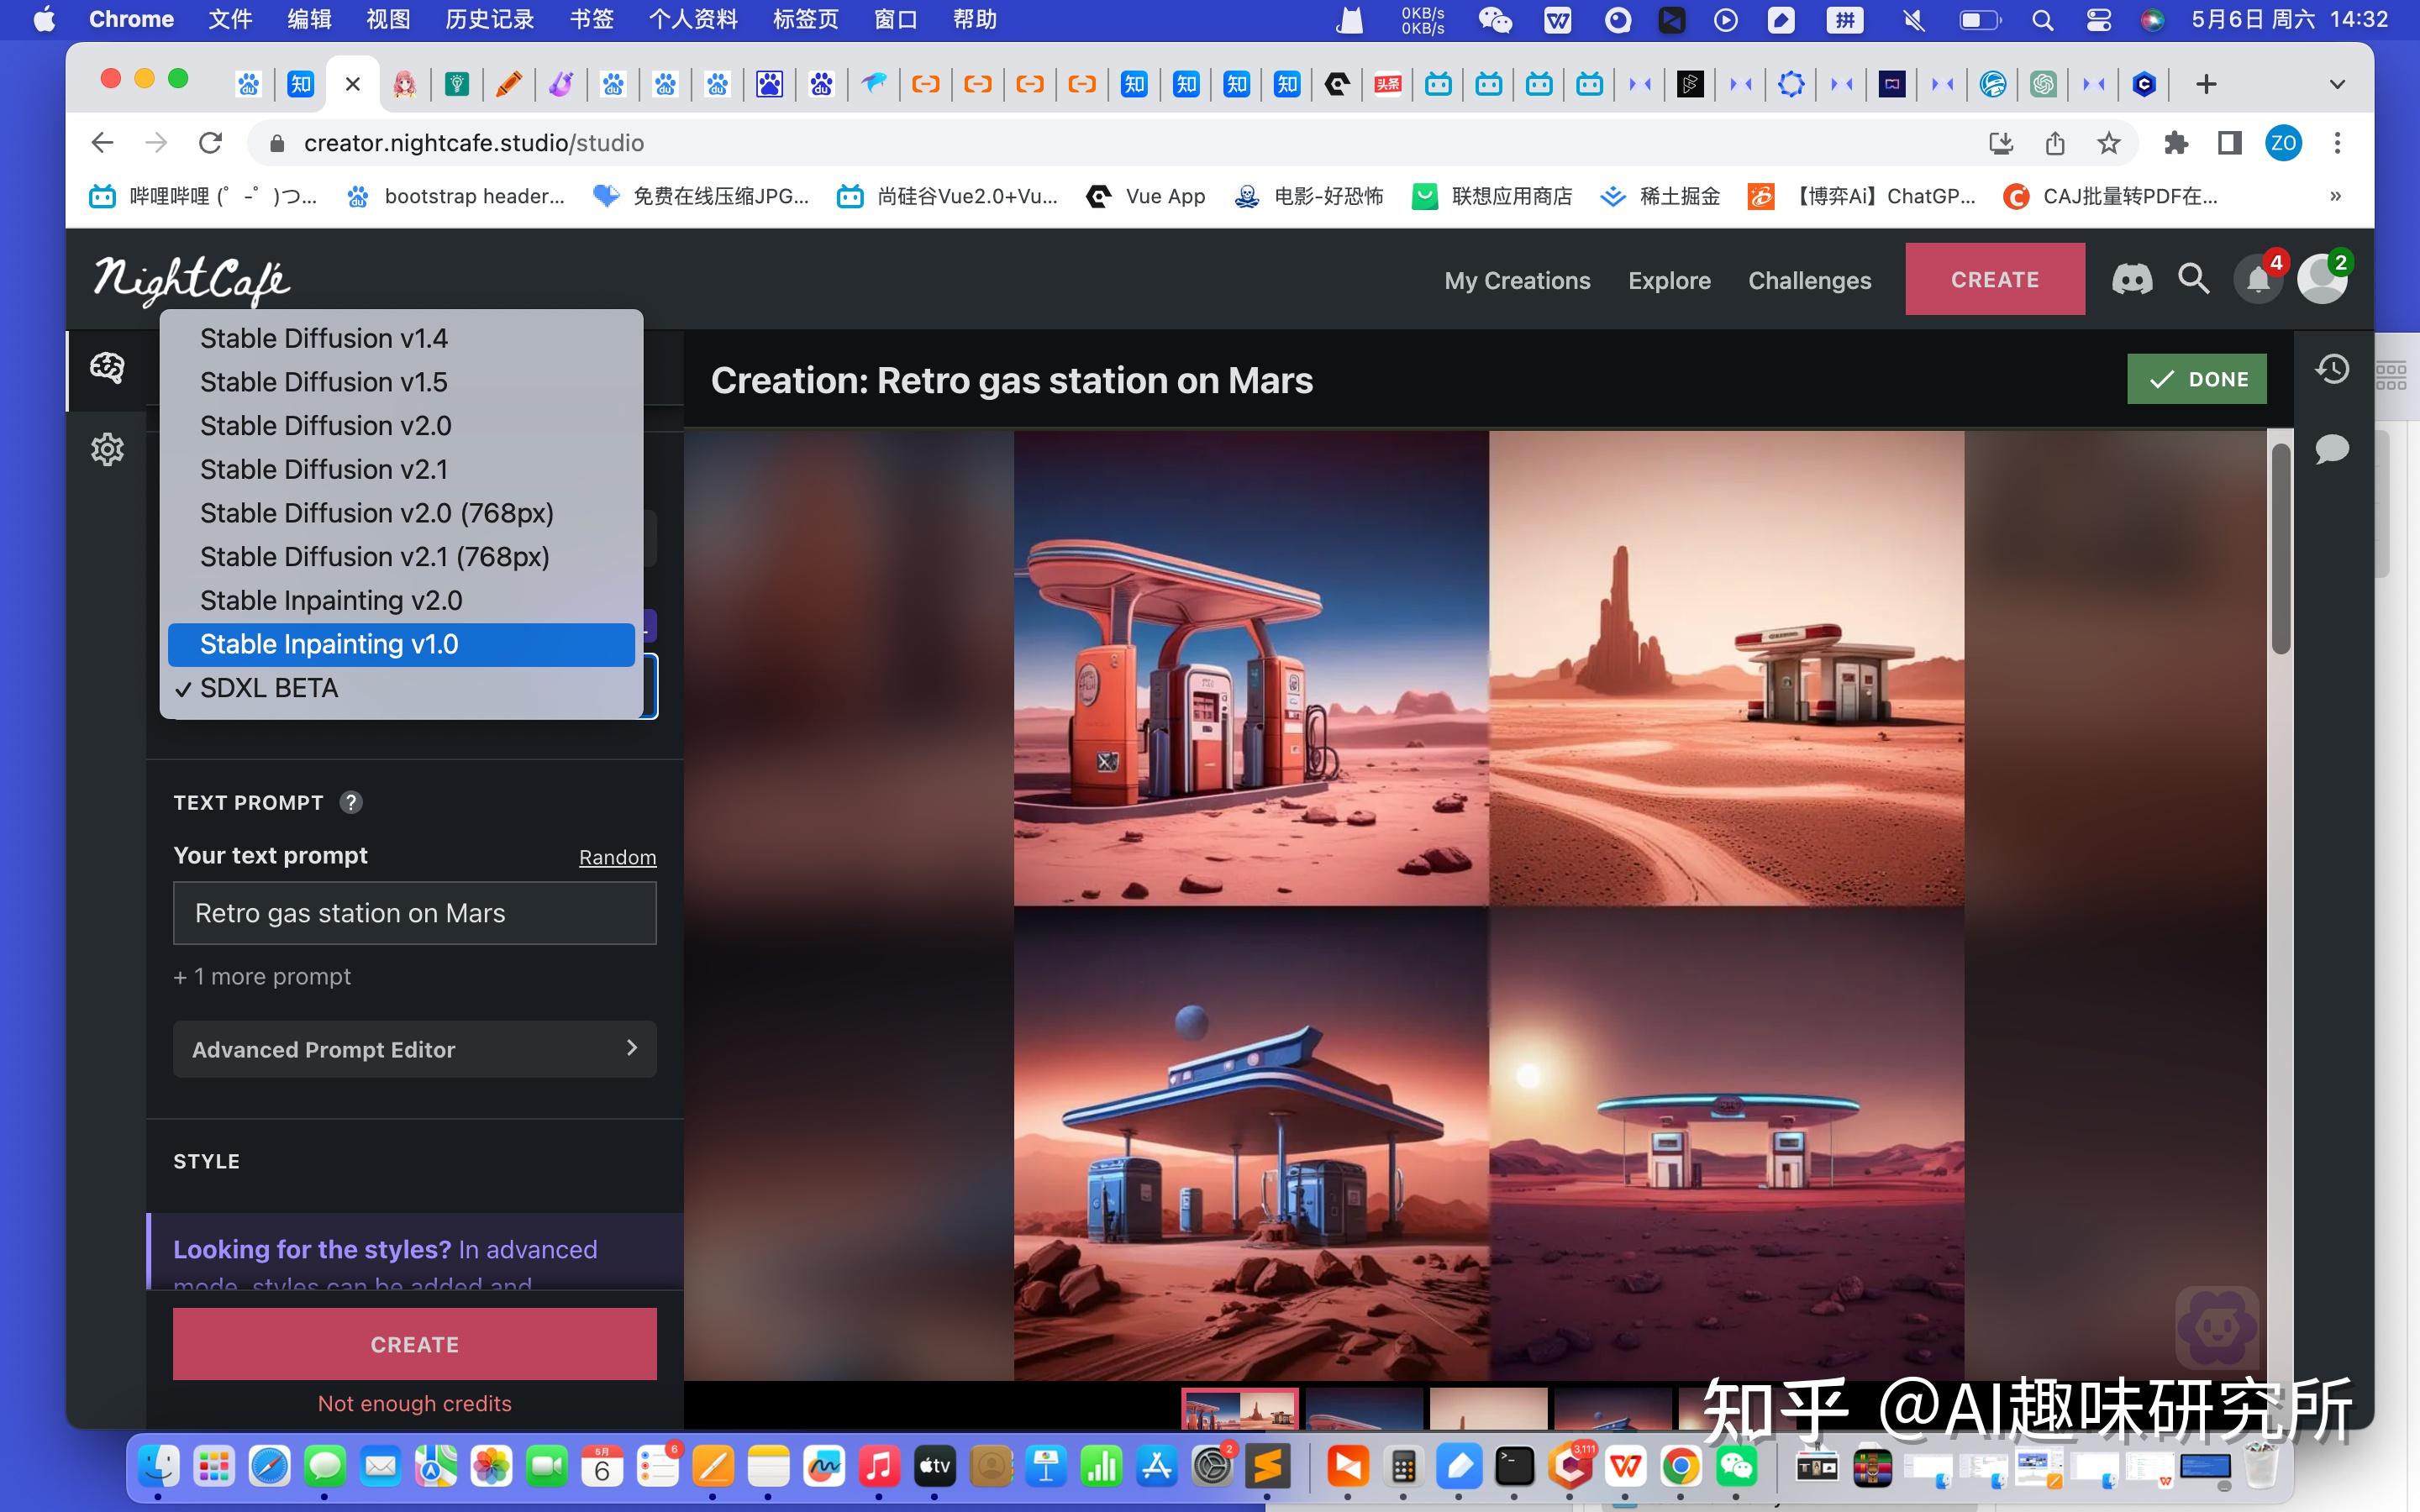
Task: Click the Retro gas station text prompt field
Action: point(414,913)
